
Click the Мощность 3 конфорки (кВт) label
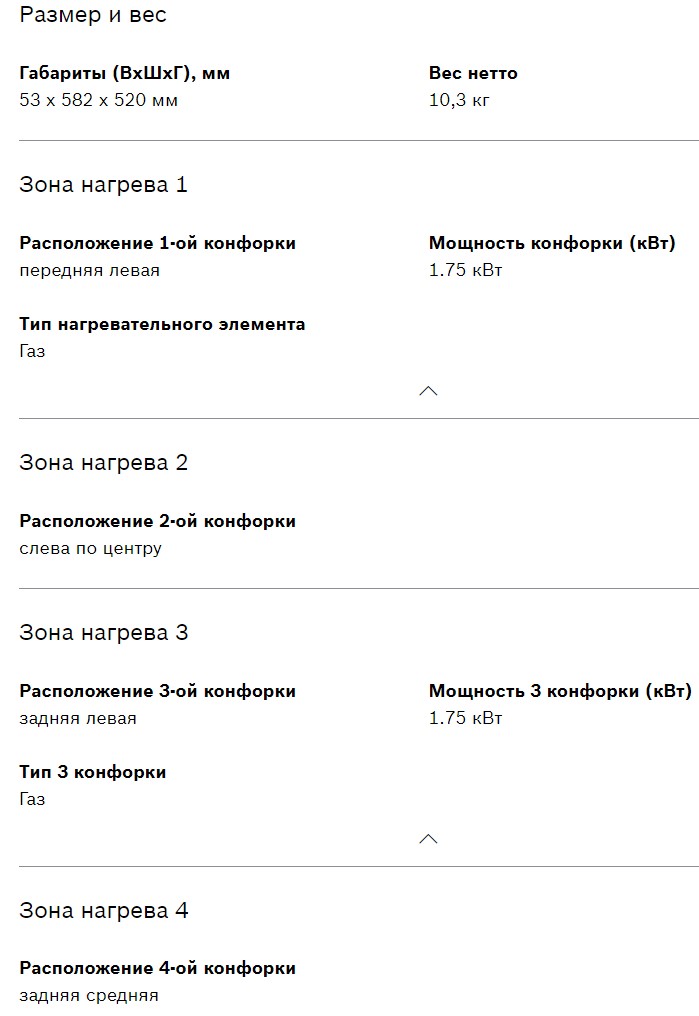[560, 691]
